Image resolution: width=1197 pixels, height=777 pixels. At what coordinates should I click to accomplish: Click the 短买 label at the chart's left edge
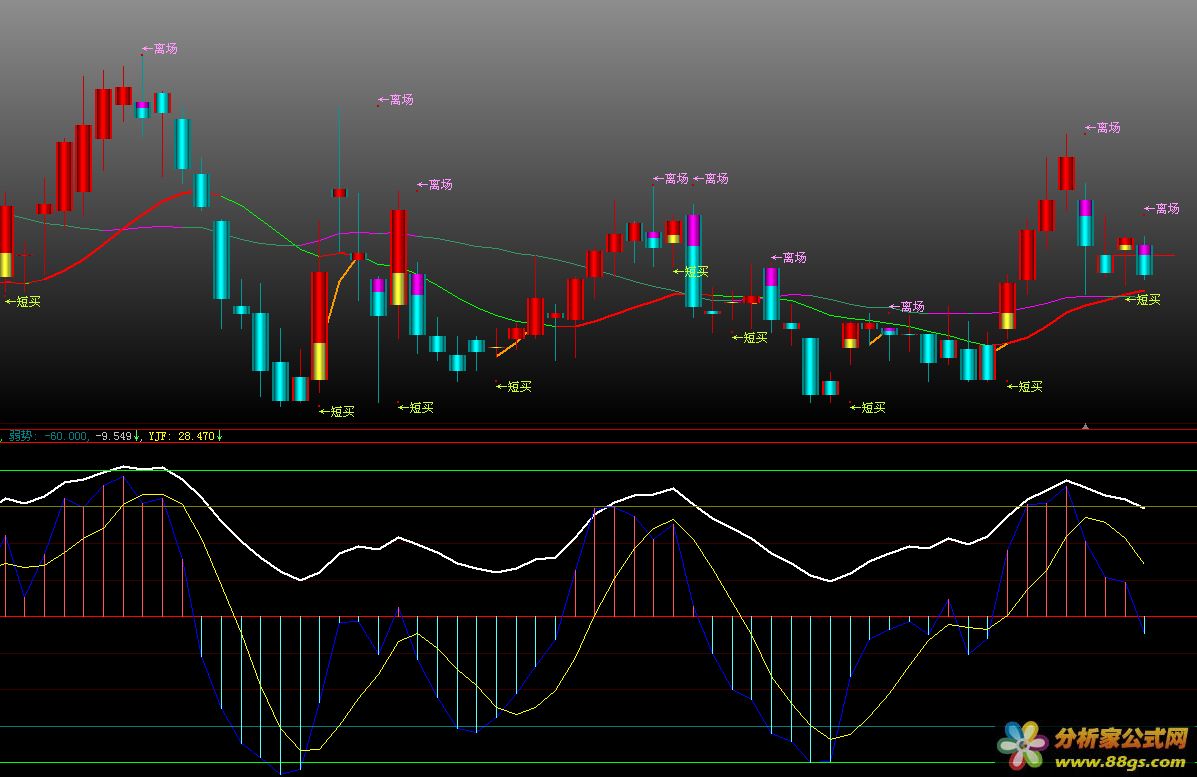point(23,301)
